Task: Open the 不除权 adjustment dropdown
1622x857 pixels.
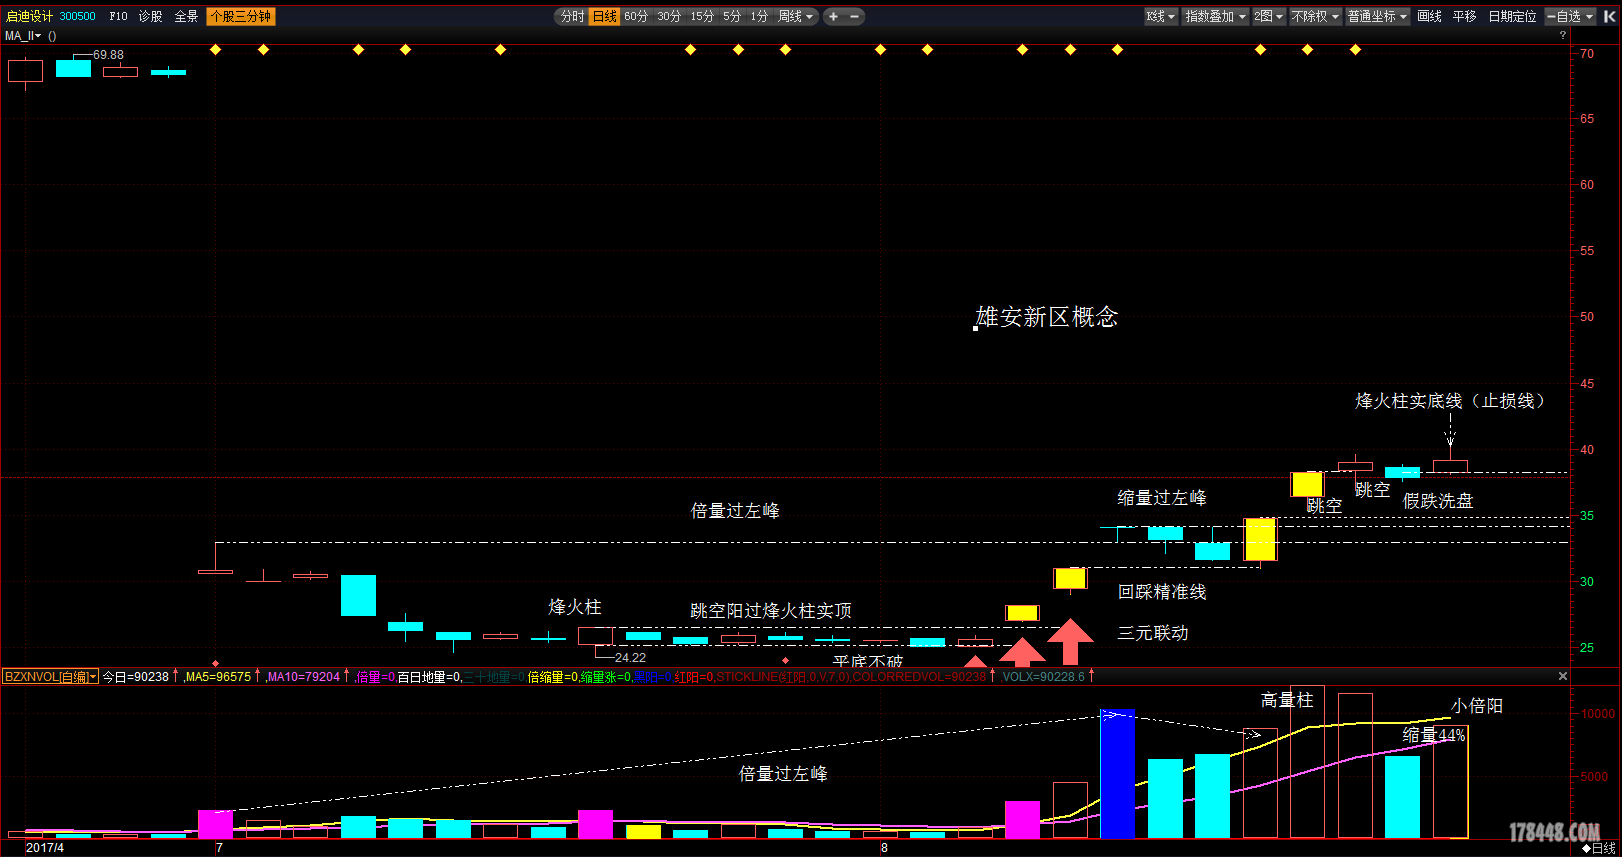Action: [x=1315, y=16]
